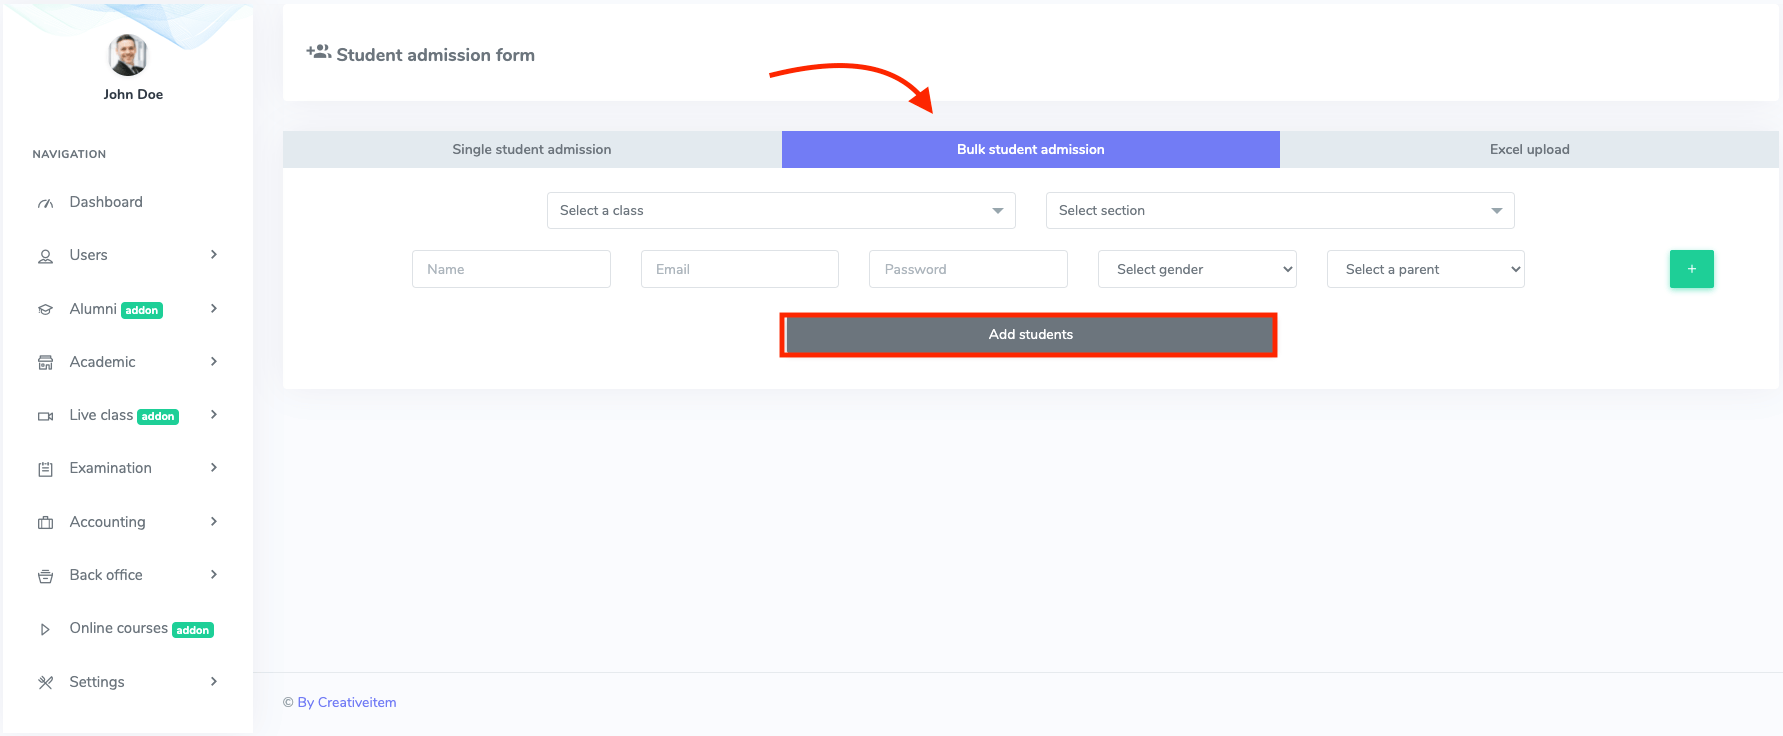Click into the Email input field
The image size is (1783, 736).
pyautogui.click(x=739, y=269)
